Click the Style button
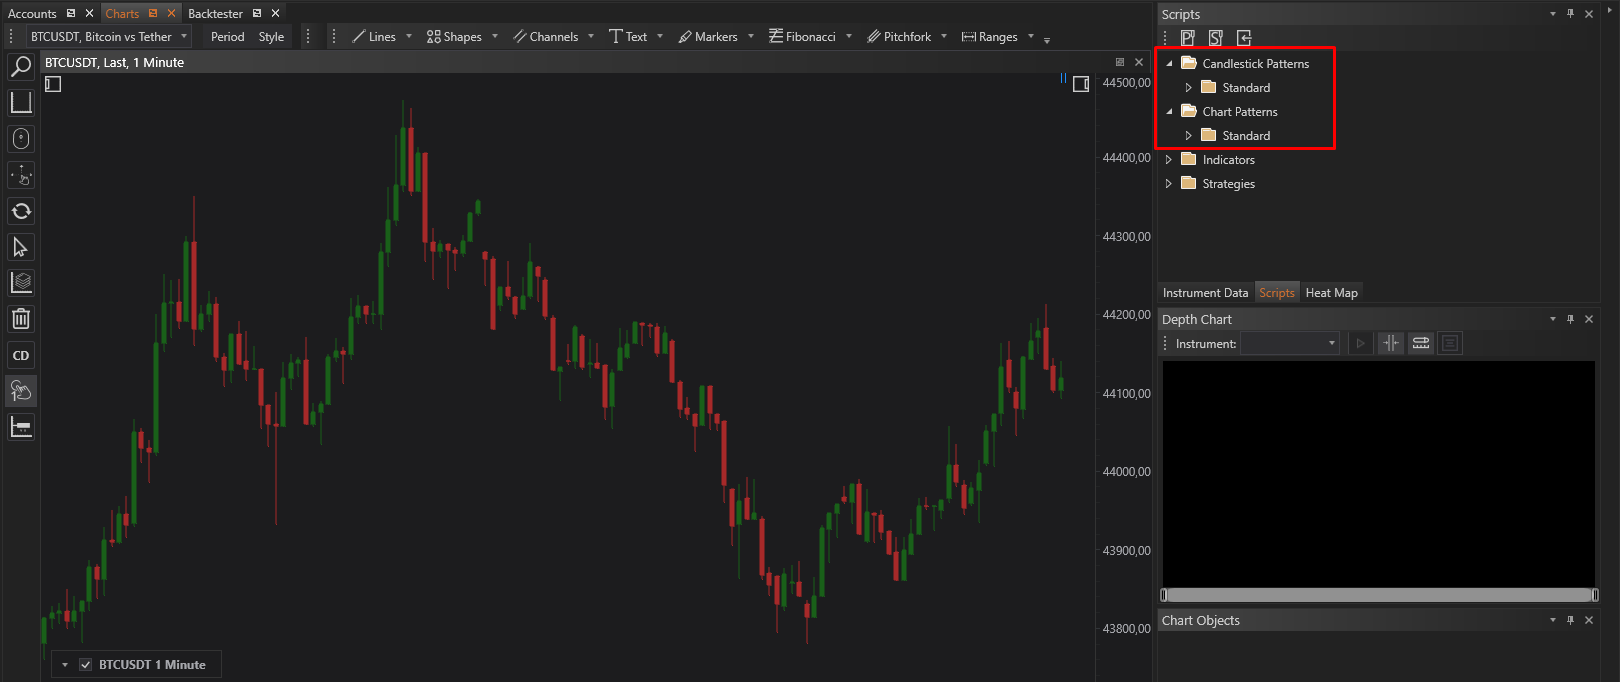Image resolution: width=1620 pixels, height=682 pixels. pos(271,37)
